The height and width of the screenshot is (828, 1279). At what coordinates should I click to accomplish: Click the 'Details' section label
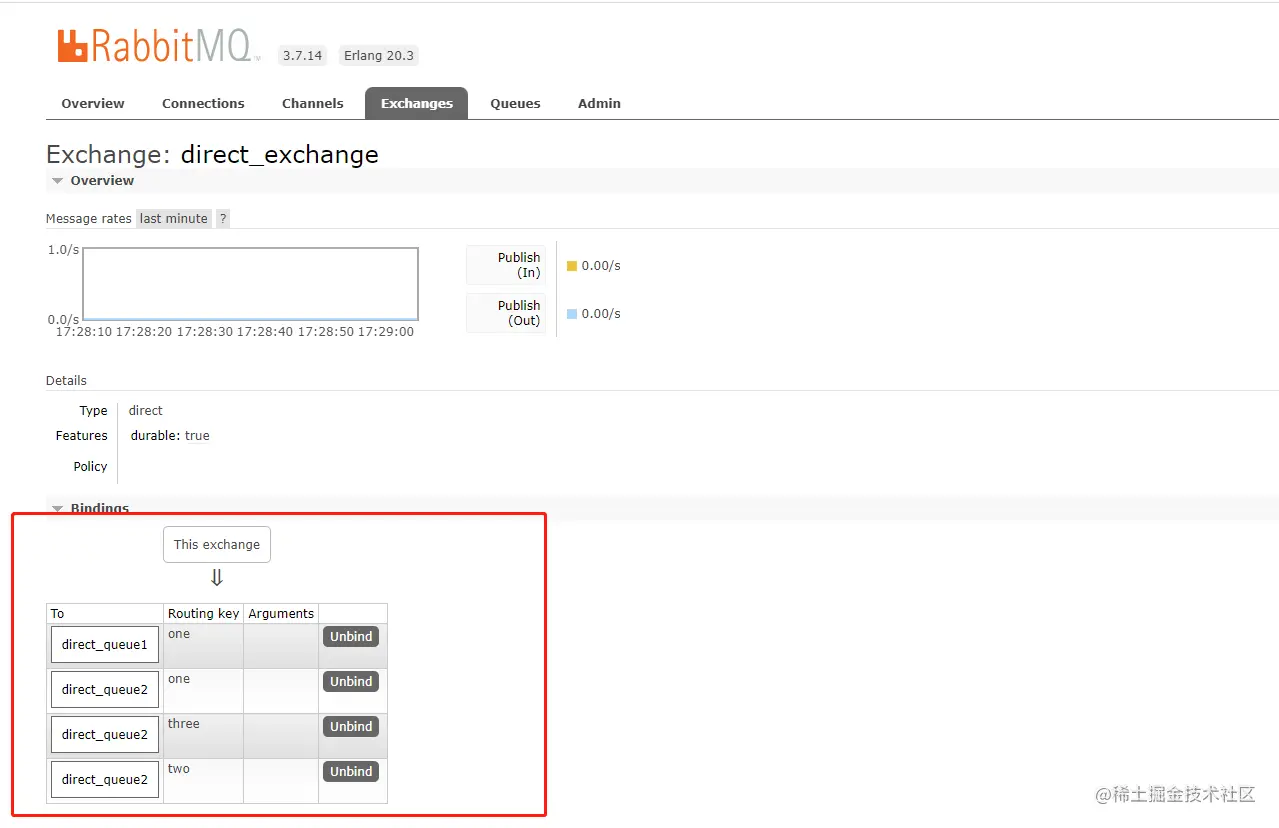click(66, 381)
